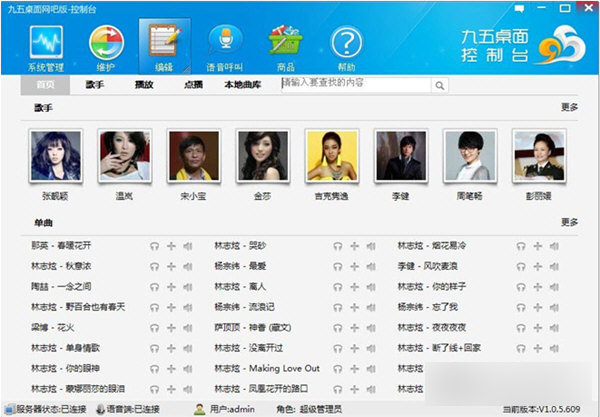Viewport: 600px width, 417px height.
Task: Click the 商品 (Goods) shopping basket icon
Action: (x=285, y=45)
